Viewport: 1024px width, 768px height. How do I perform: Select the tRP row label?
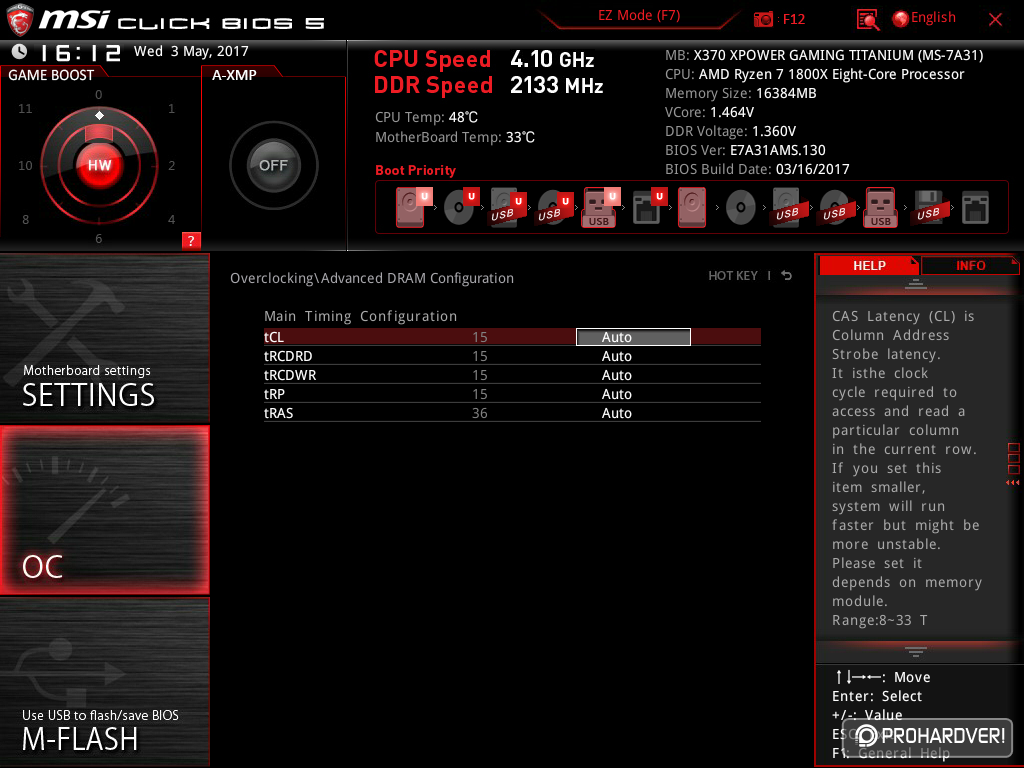pos(274,394)
